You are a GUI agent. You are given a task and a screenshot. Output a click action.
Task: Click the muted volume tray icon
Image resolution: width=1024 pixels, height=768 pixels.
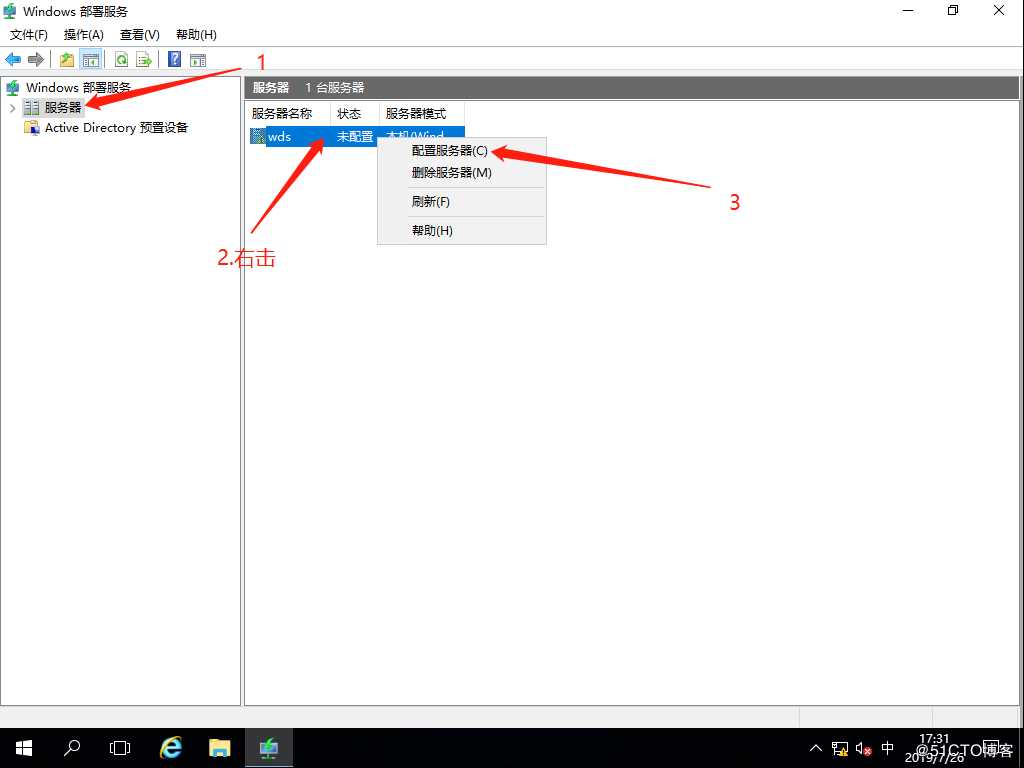pos(863,748)
